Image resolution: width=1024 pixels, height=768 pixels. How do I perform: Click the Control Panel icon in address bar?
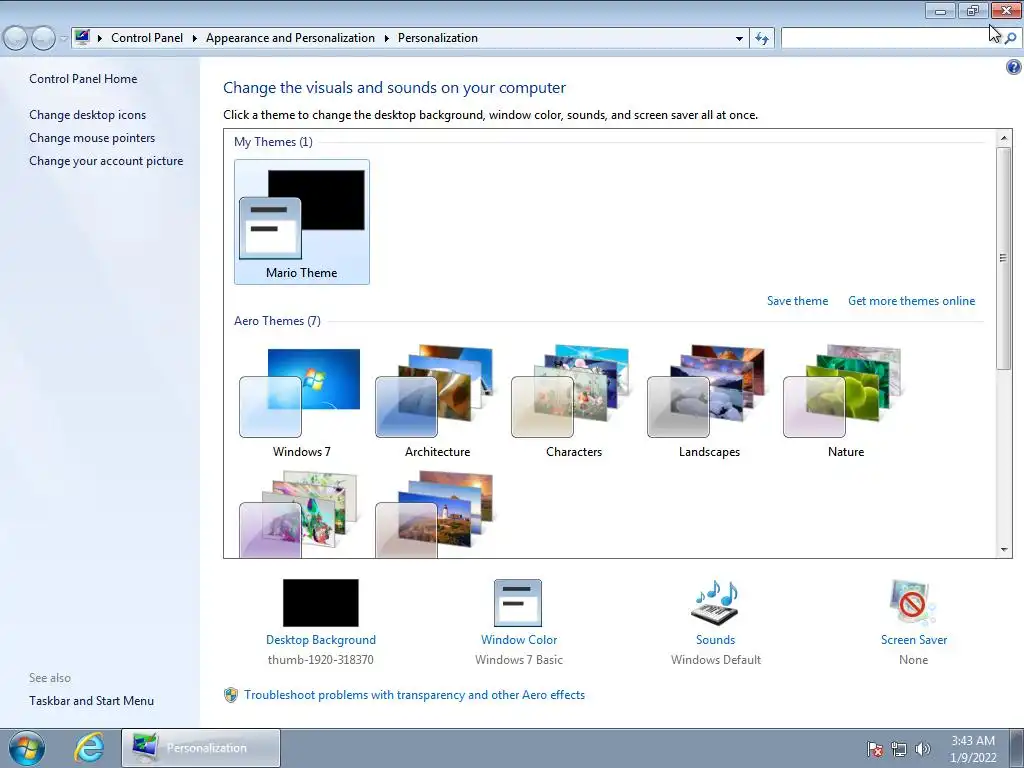[x=82, y=37]
